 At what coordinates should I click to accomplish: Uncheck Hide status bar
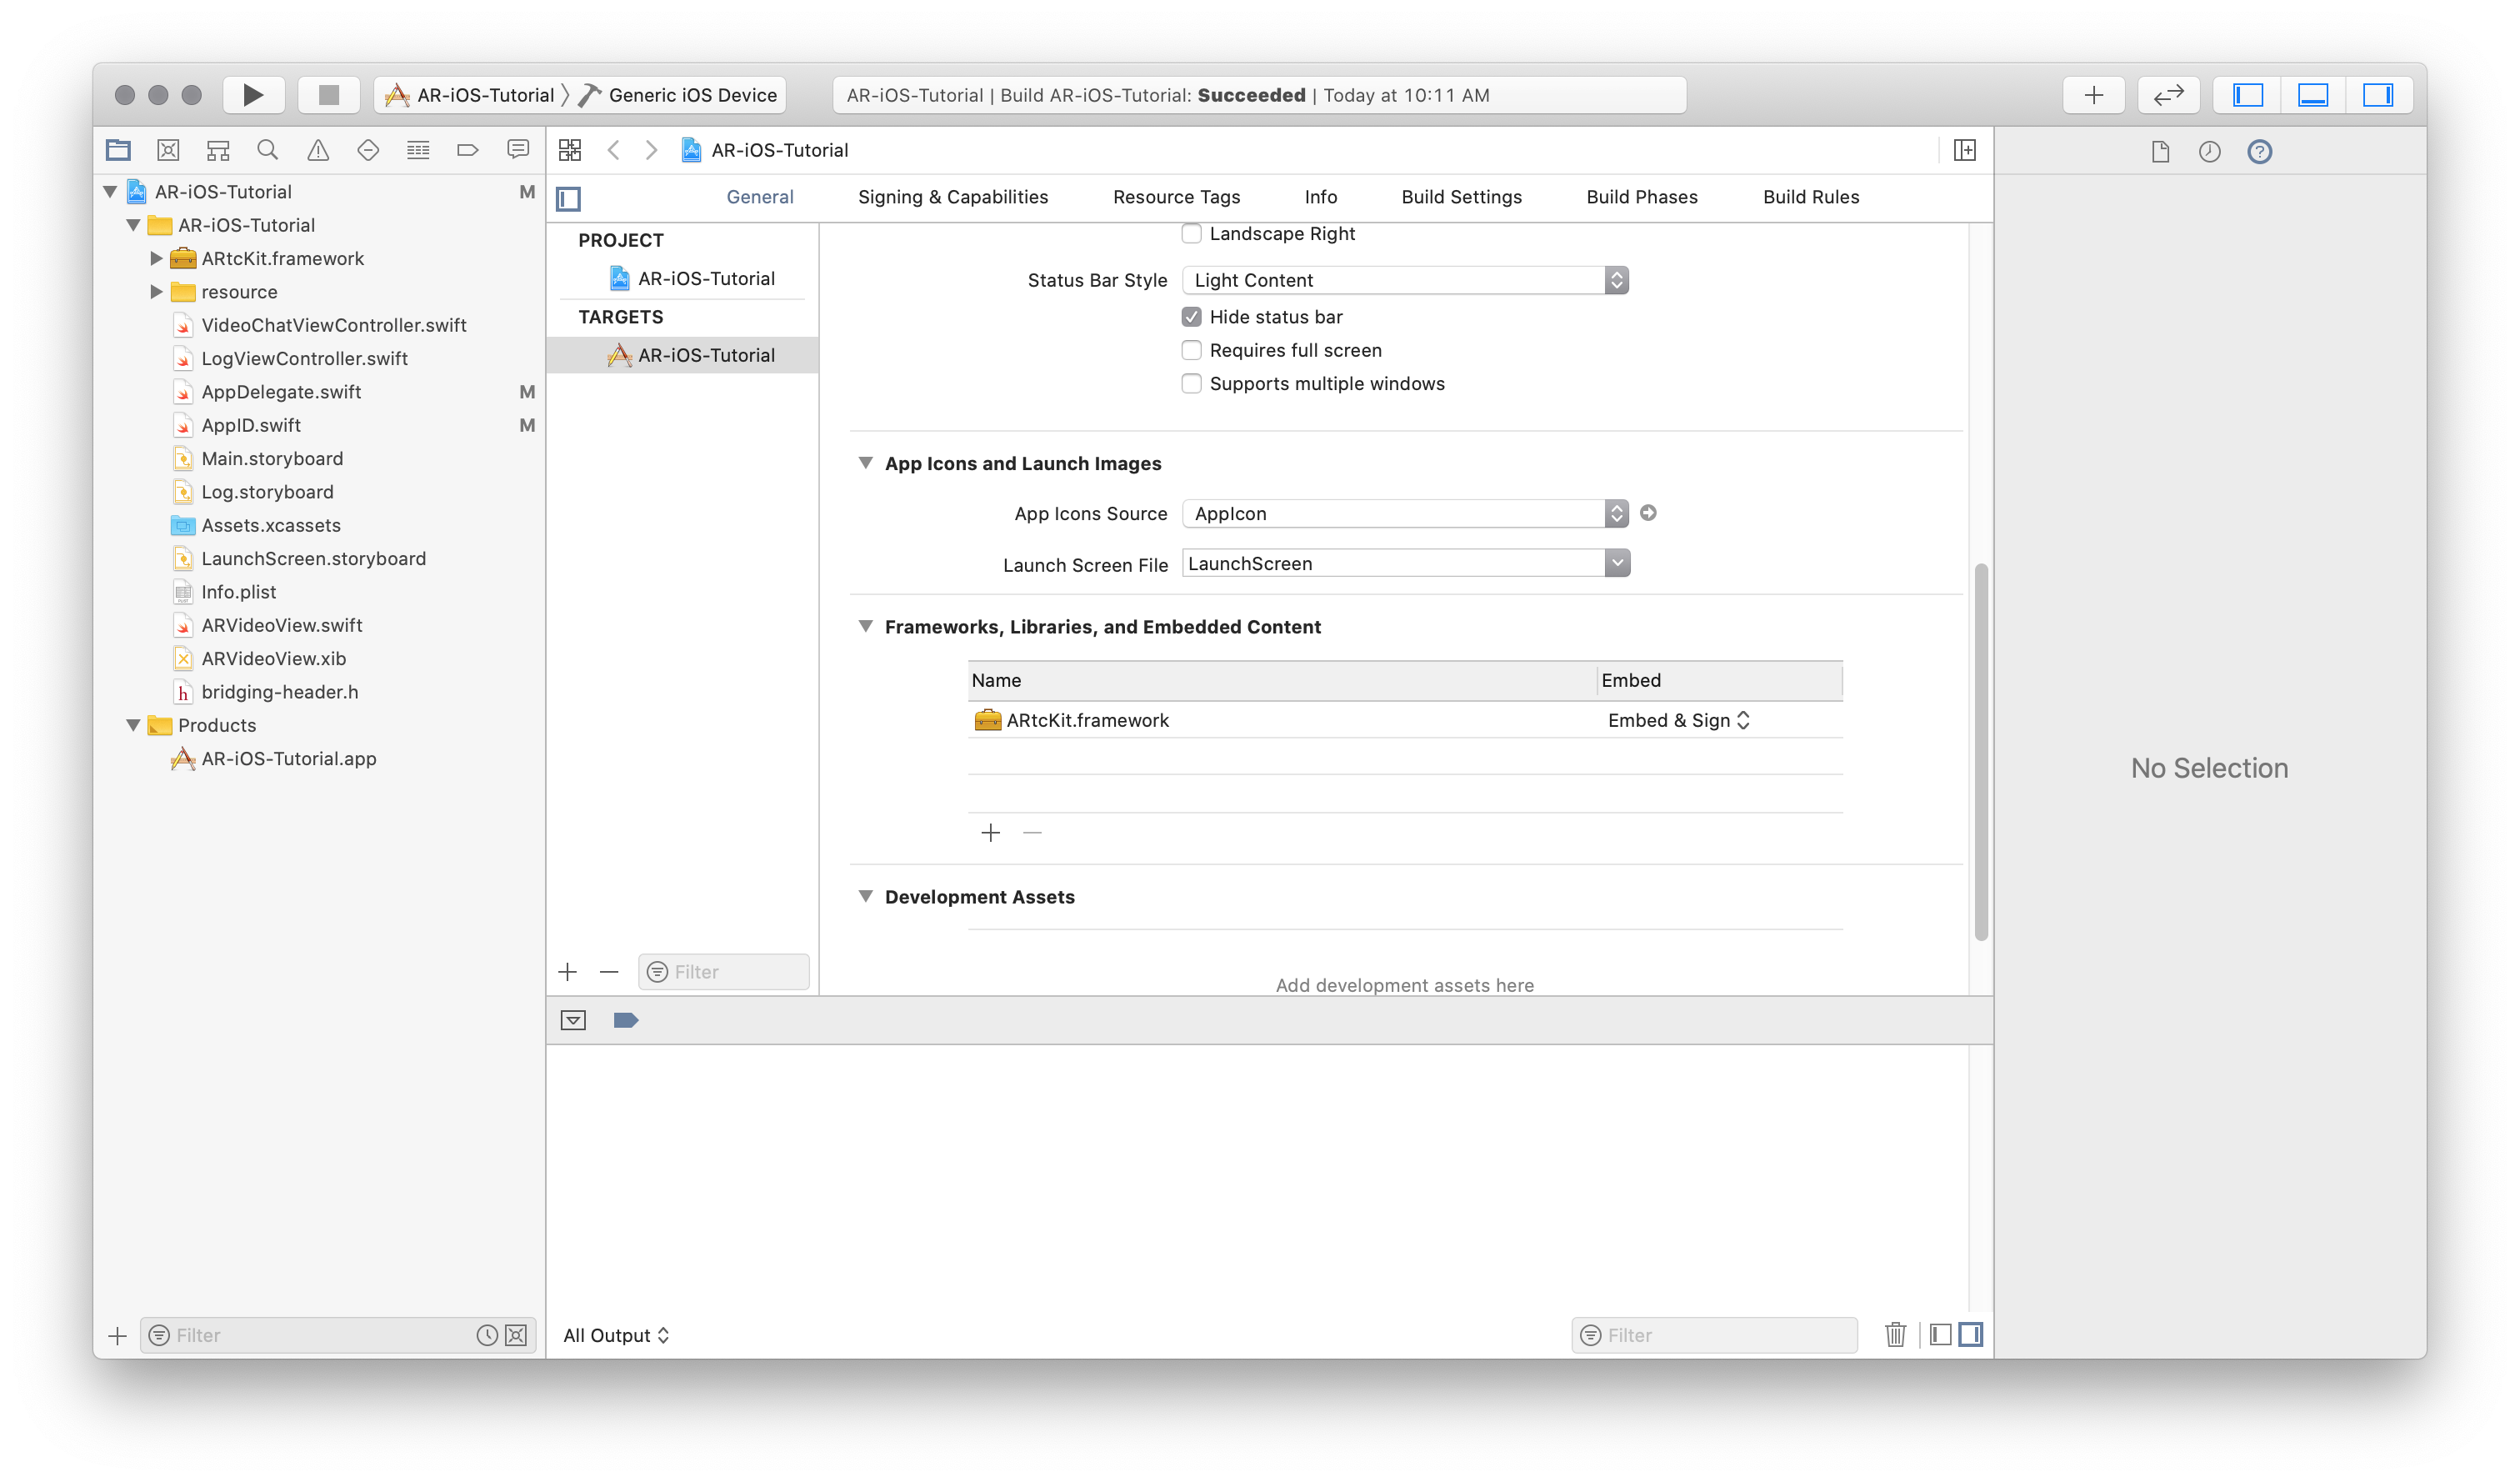tap(1191, 317)
